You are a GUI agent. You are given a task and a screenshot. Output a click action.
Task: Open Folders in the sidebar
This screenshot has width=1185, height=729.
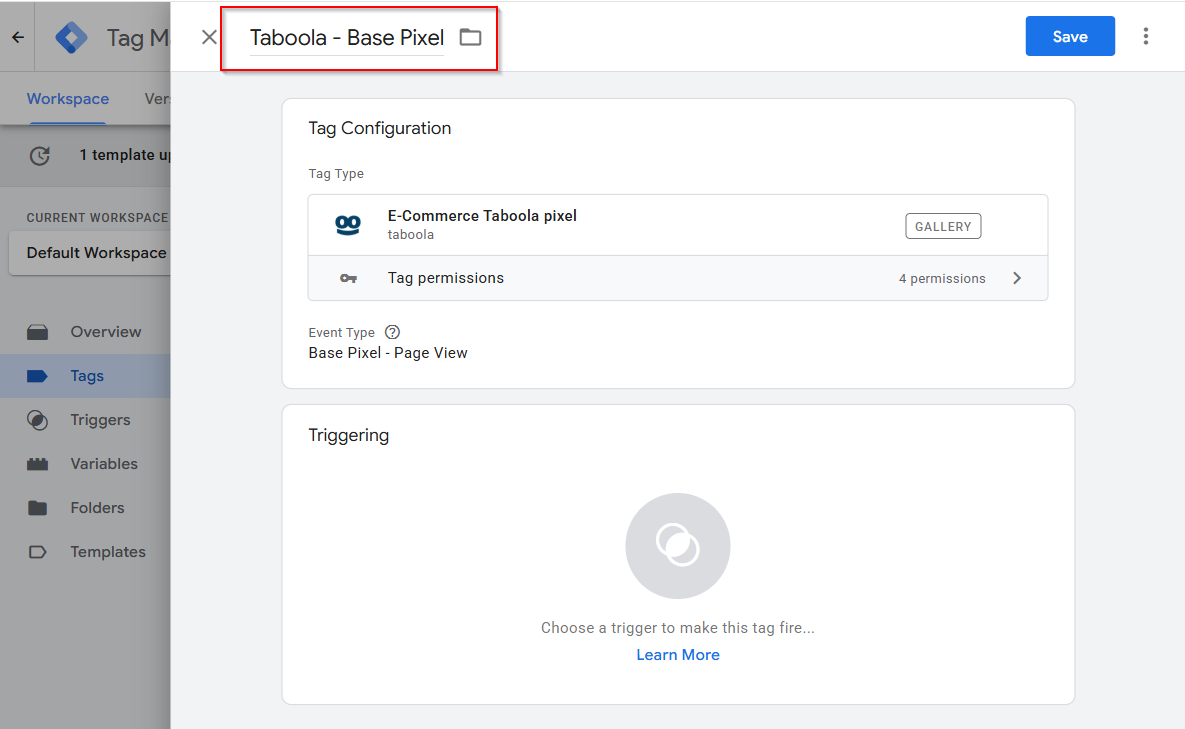97,508
